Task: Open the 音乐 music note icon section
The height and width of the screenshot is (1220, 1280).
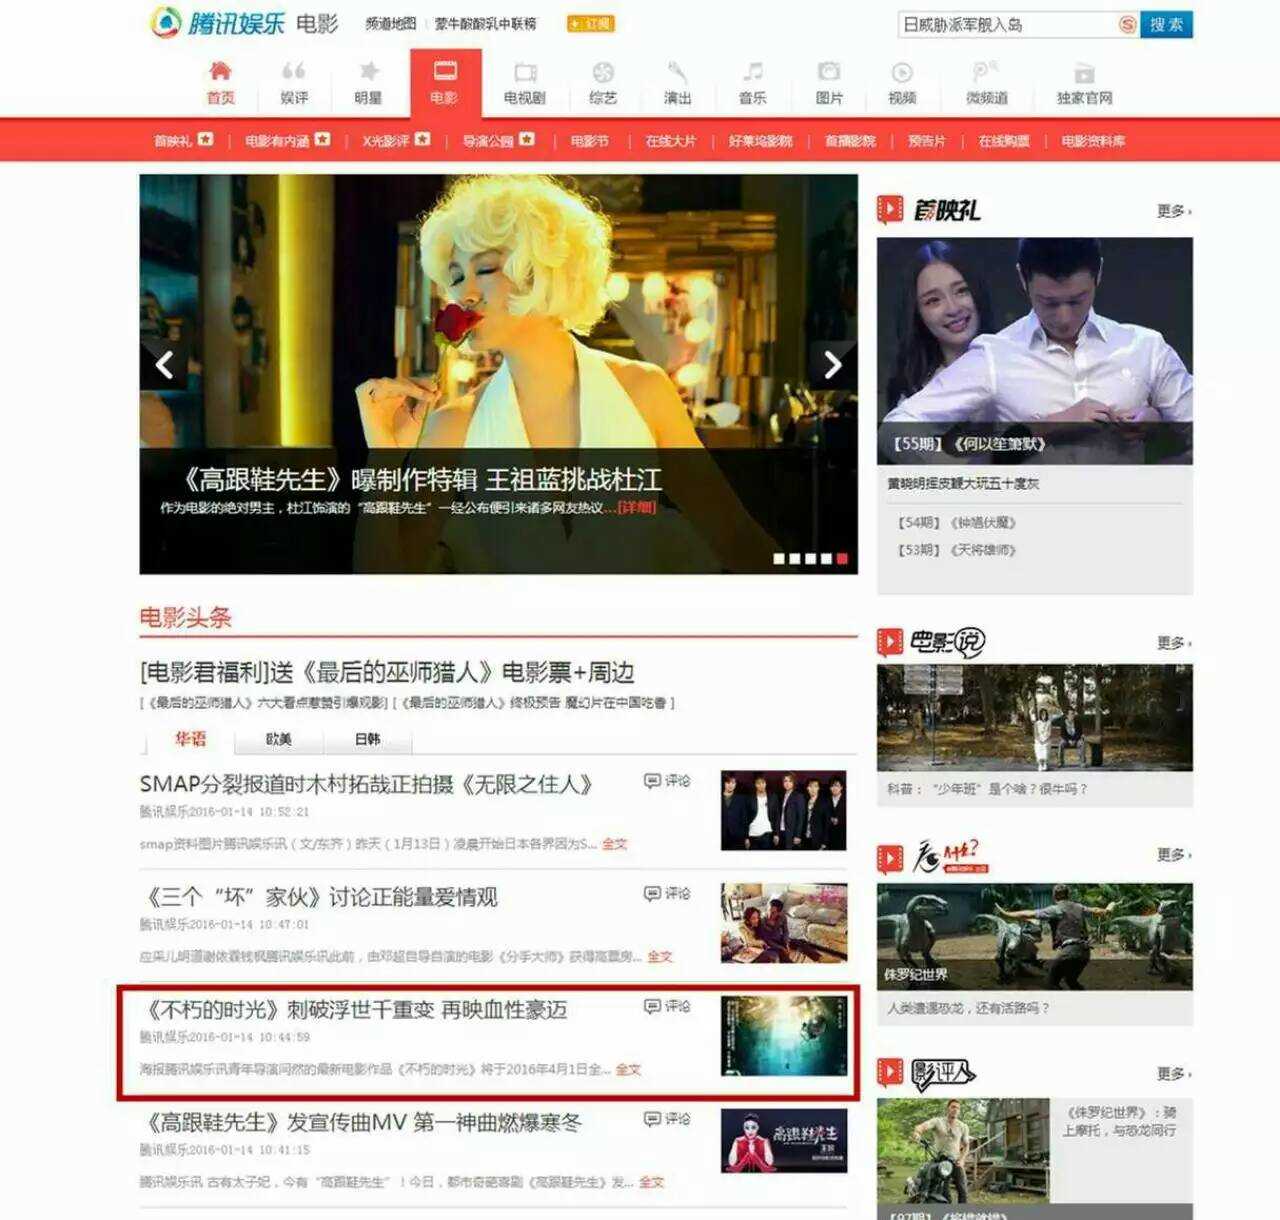Action: (x=752, y=83)
